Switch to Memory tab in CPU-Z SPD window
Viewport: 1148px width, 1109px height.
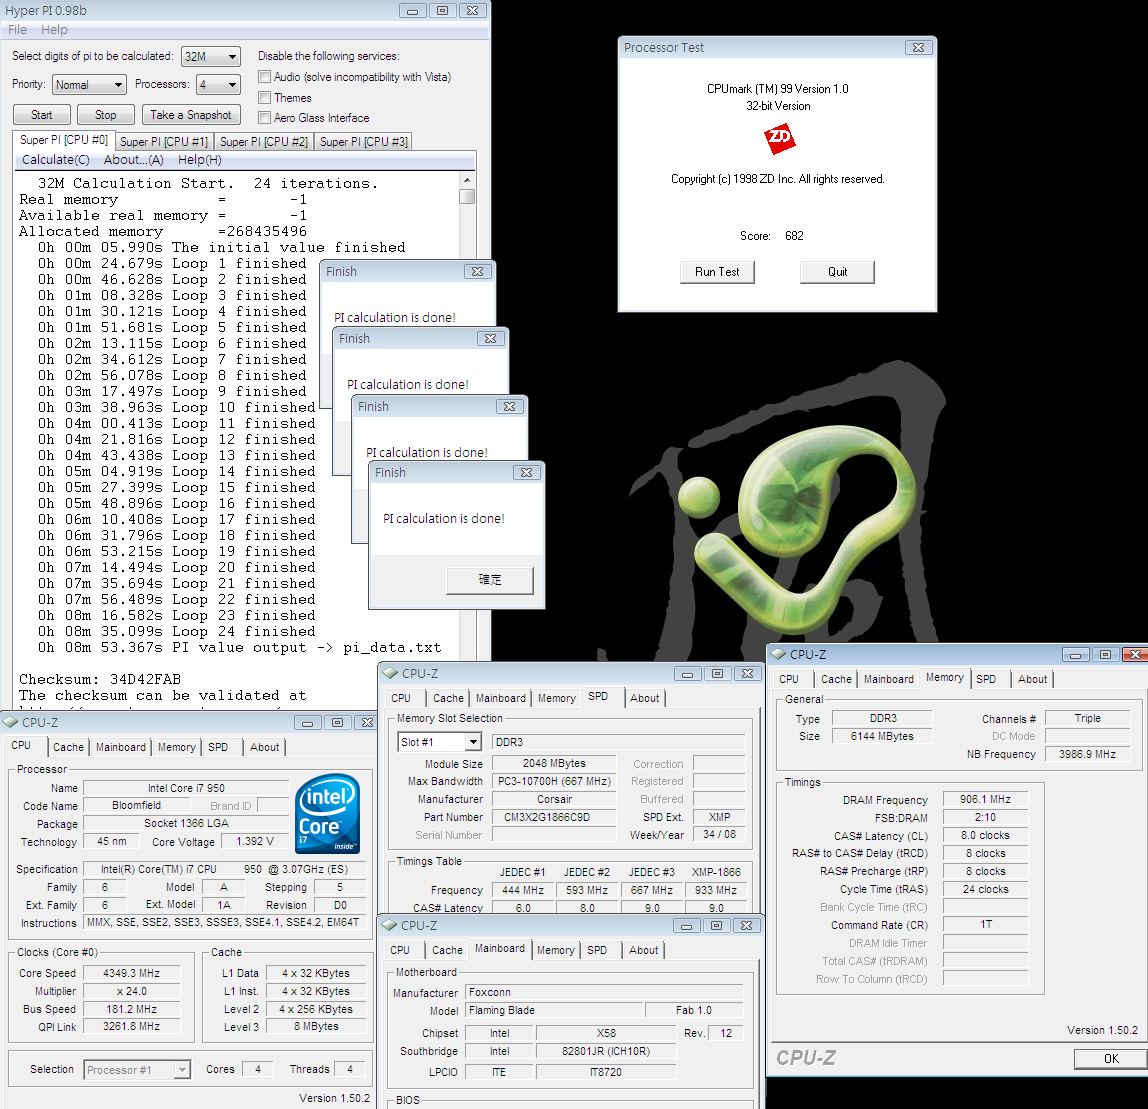[x=556, y=698]
